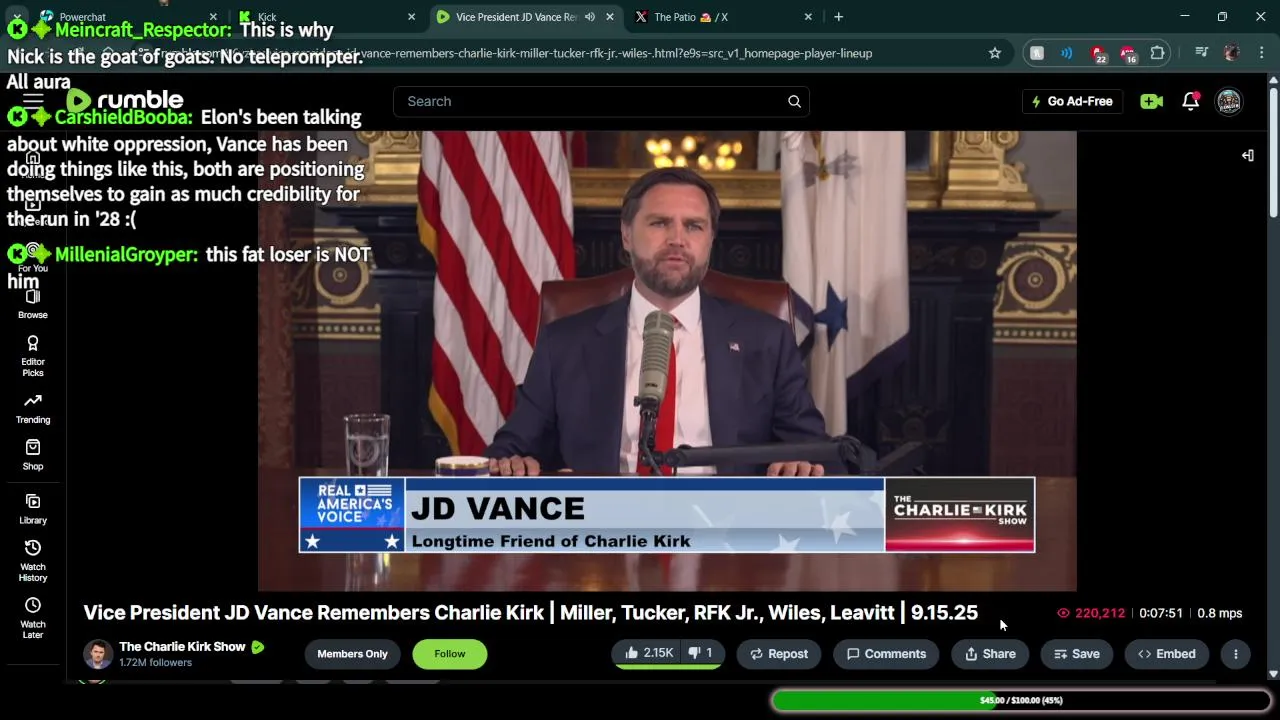The width and height of the screenshot is (1280, 720).
Task: Open the Chrome three-dot menu
Action: pyautogui.click(x=1260, y=53)
